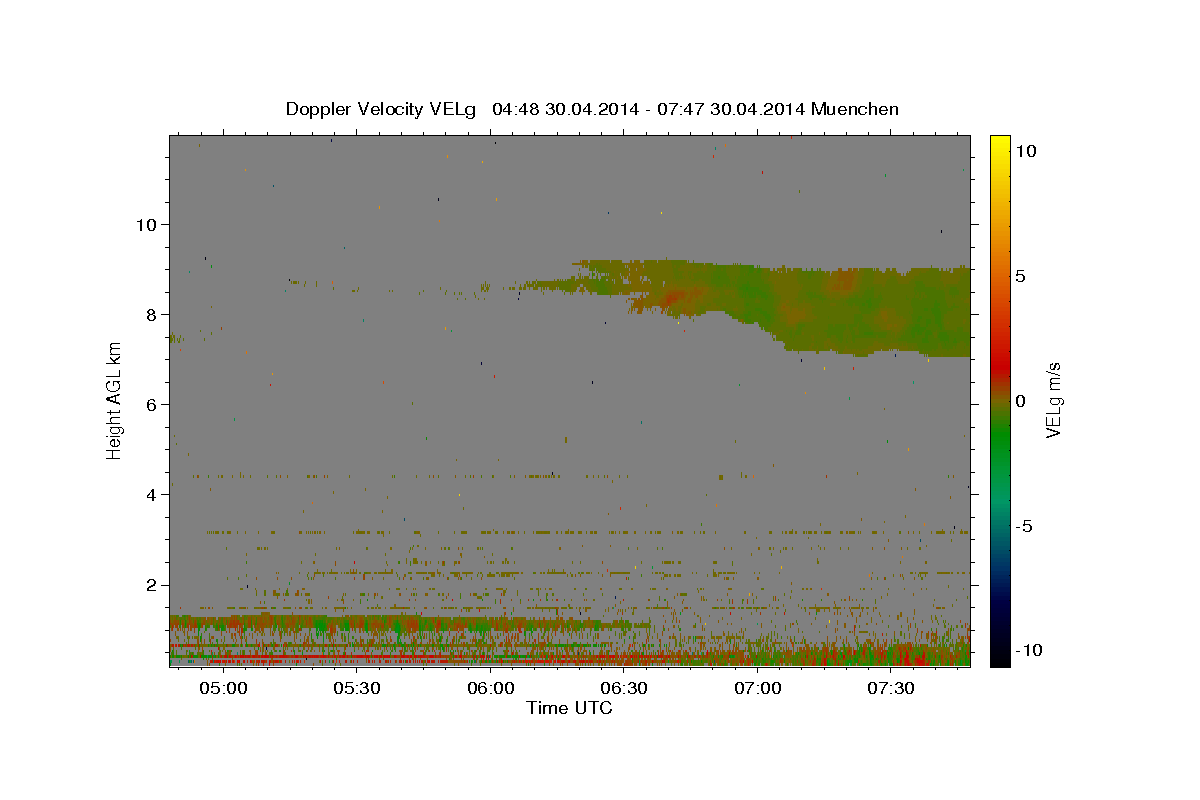This screenshot has width=1200, height=800.
Task: Click the black bottom of the colorbar
Action: tap(999, 655)
